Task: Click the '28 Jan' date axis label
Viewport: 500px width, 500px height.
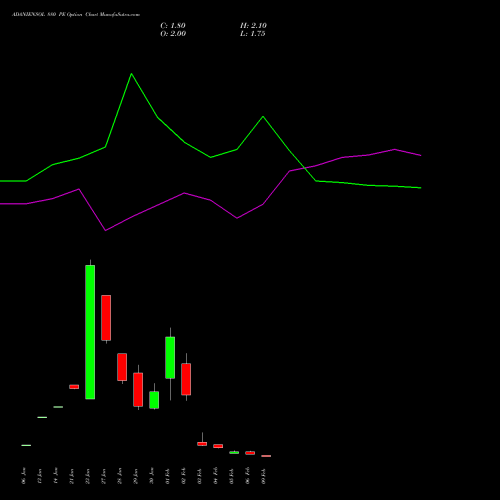Action: coord(120,476)
